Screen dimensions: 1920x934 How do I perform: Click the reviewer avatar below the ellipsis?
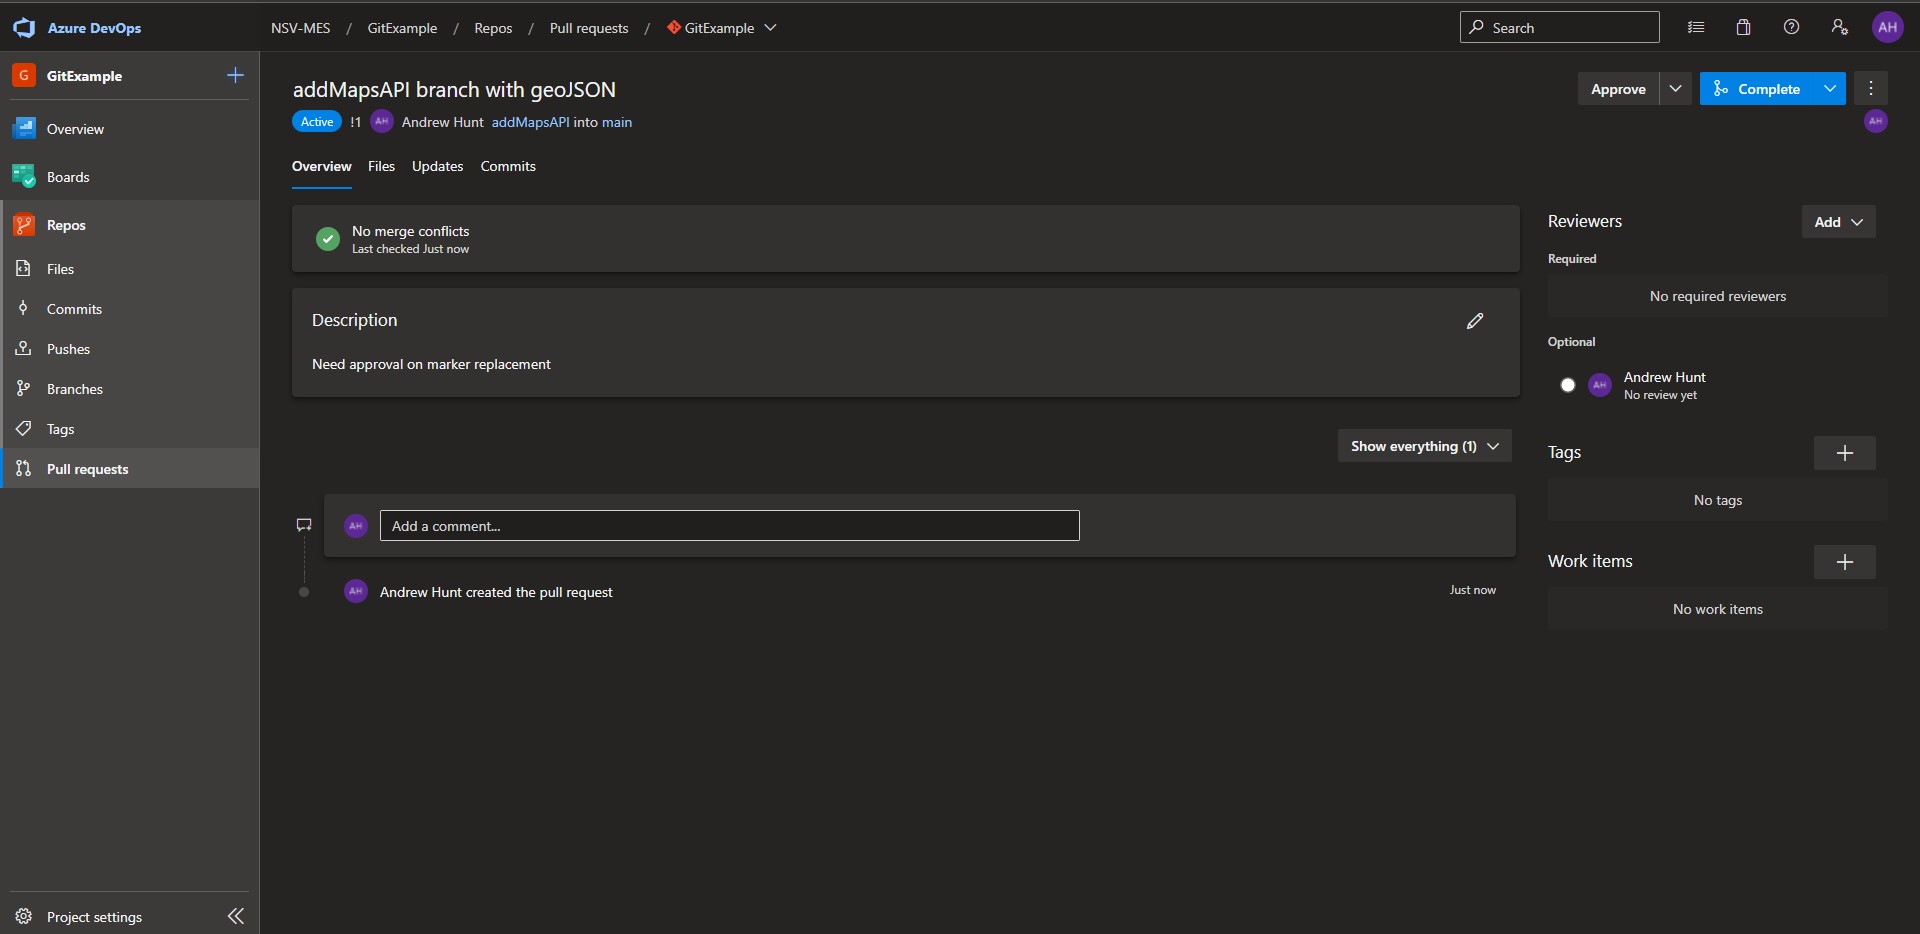(1876, 121)
